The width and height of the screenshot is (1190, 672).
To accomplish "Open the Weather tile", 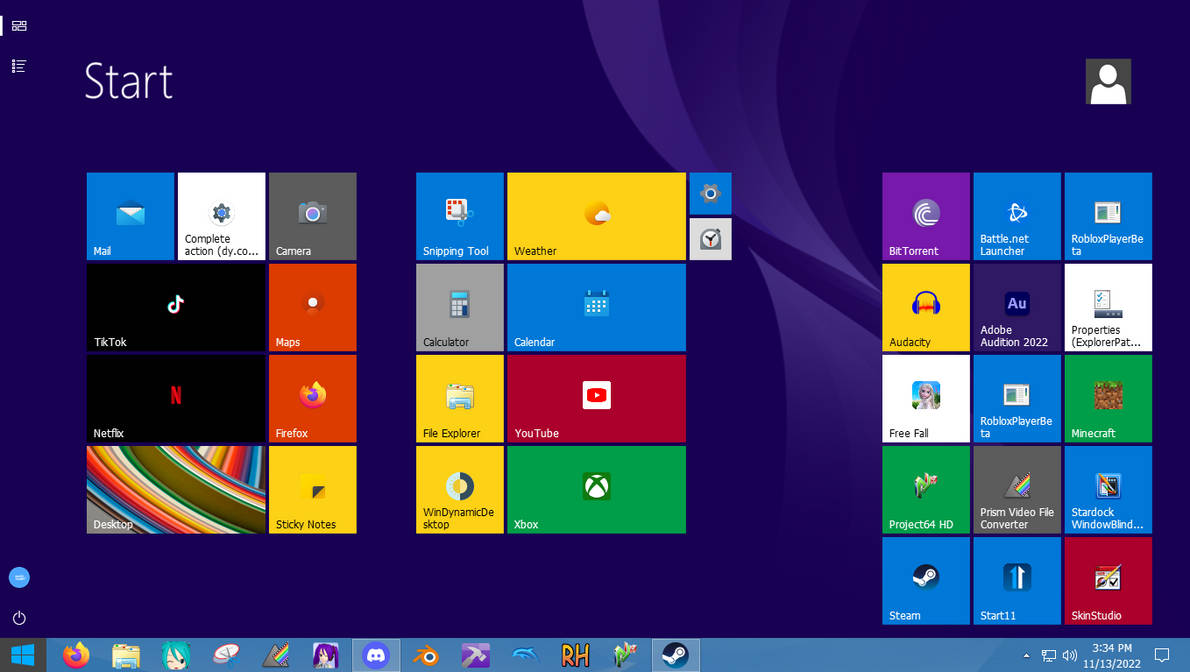I will click(597, 216).
